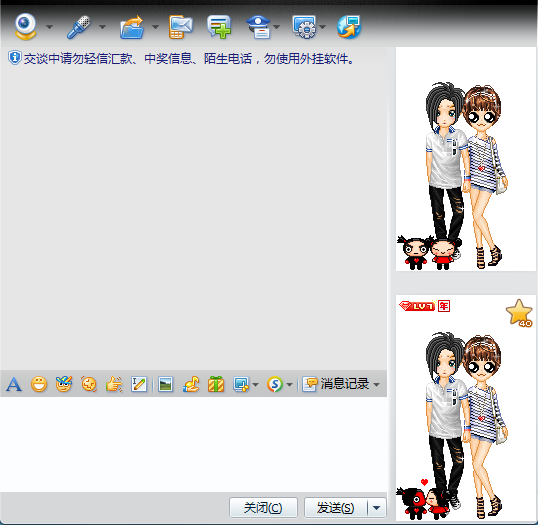The height and width of the screenshot is (525, 538).
Task: Open send options arrow beside 发送(S)
Action: point(377,508)
